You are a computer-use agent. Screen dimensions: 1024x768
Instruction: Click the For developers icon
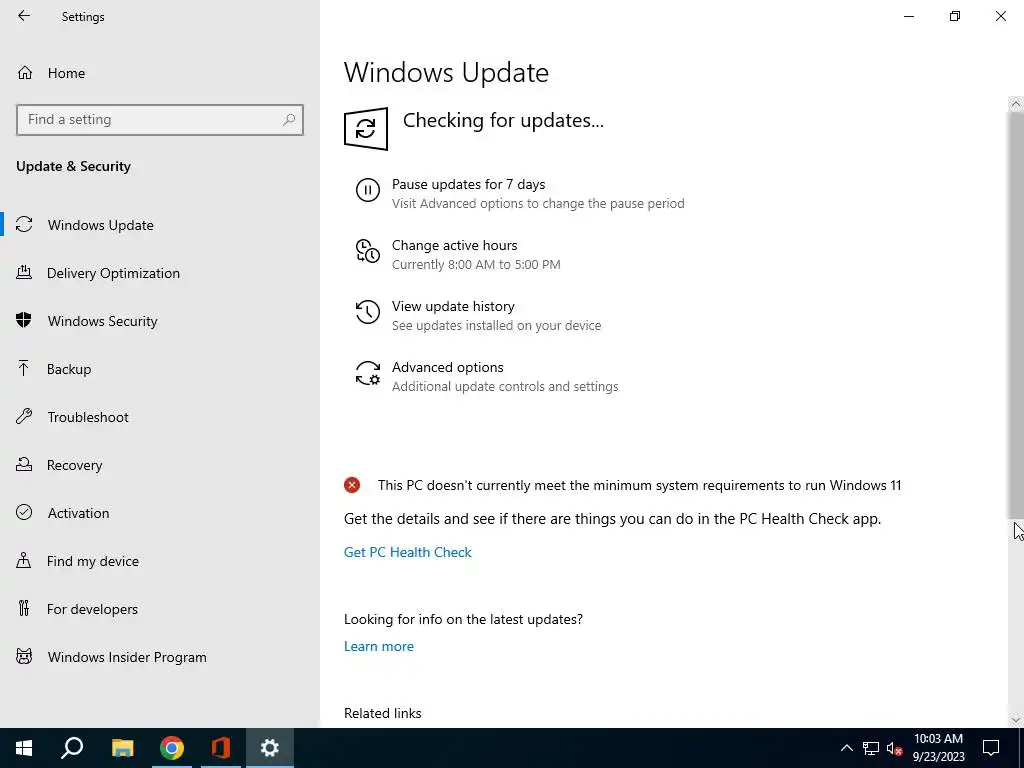click(24, 609)
